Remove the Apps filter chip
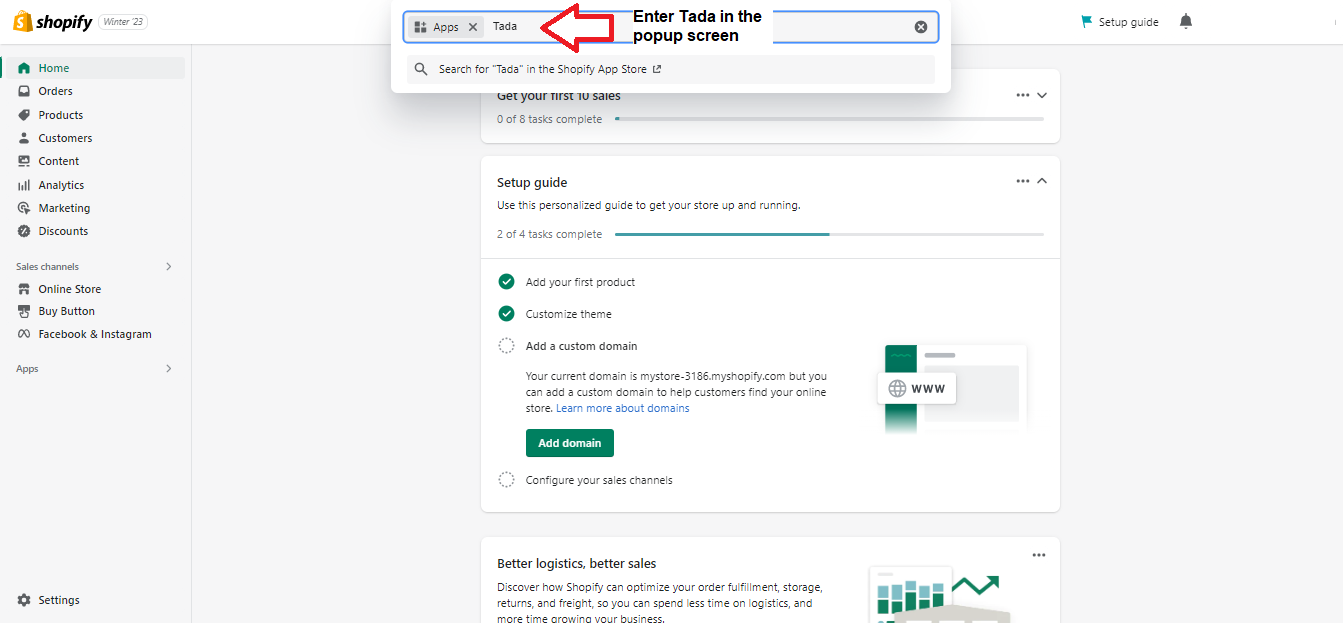 [473, 27]
